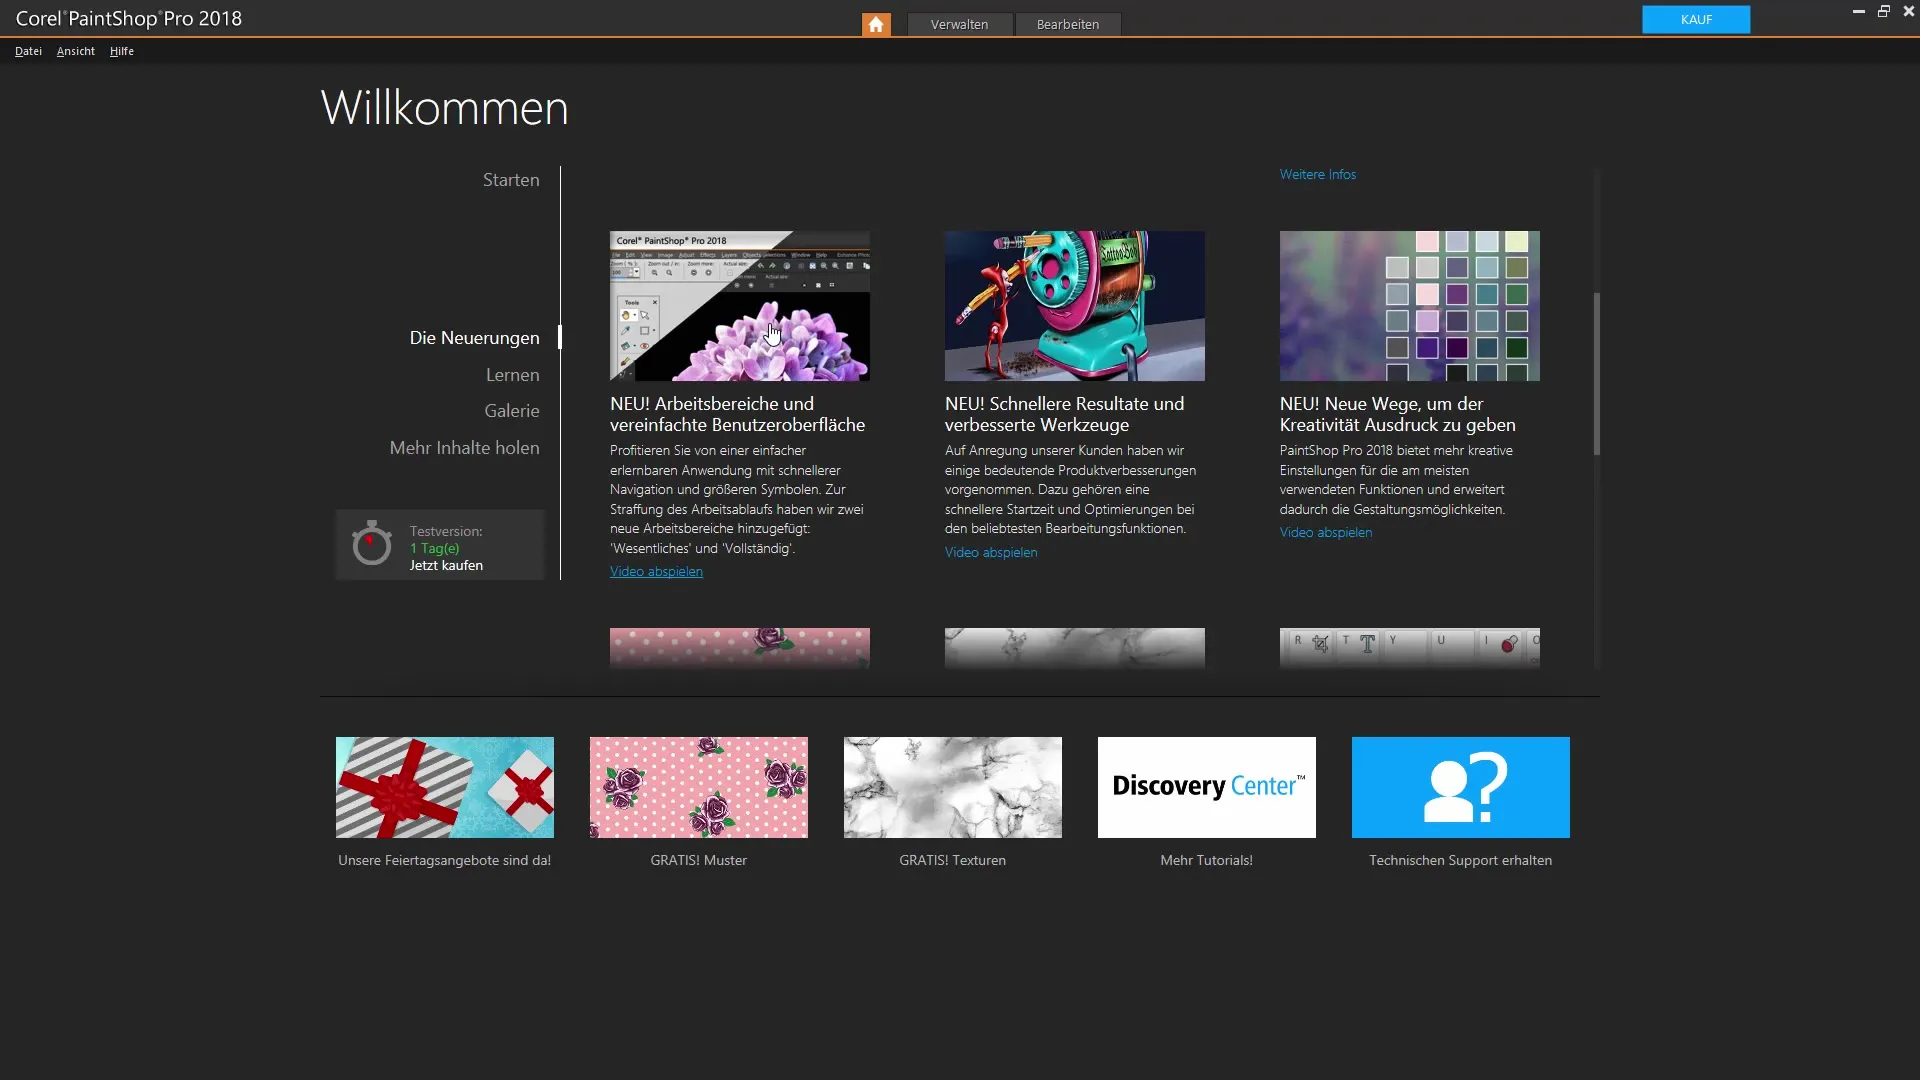
Task: Play video under Neue Wege article
Action: [1326, 533]
